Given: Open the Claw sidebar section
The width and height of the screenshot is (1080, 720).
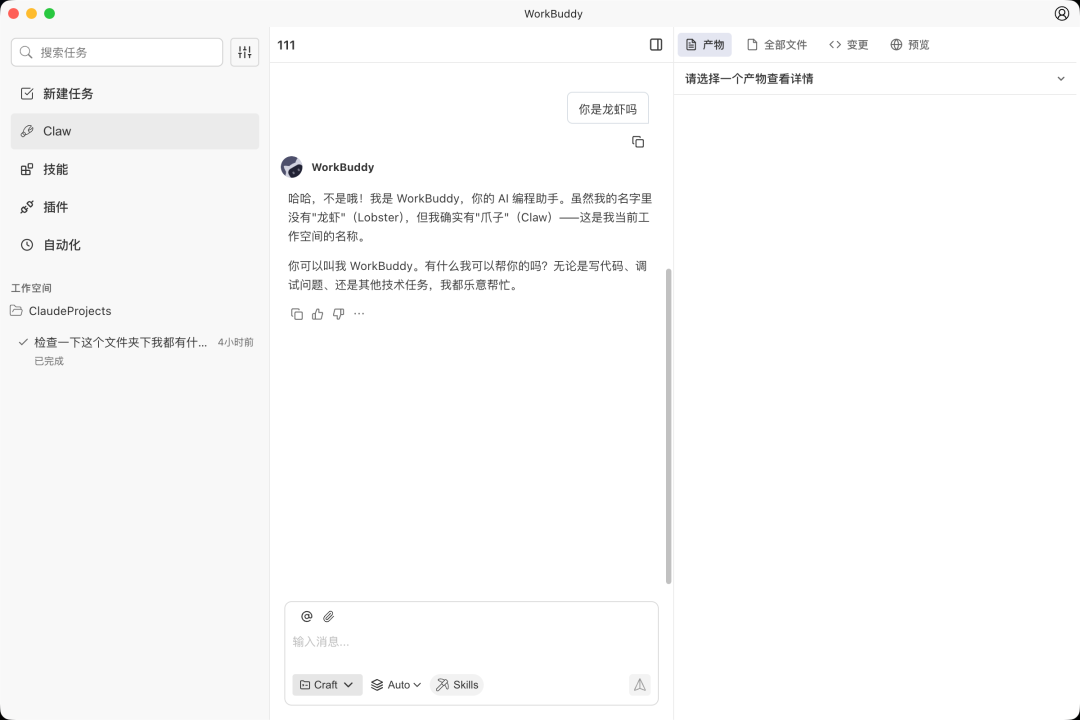Looking at the screenshot, I should pos(57,131).
